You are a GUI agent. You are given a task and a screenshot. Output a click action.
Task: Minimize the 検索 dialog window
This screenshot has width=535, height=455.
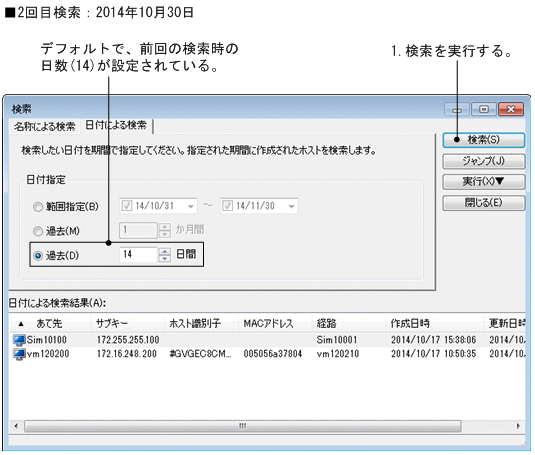457,109
